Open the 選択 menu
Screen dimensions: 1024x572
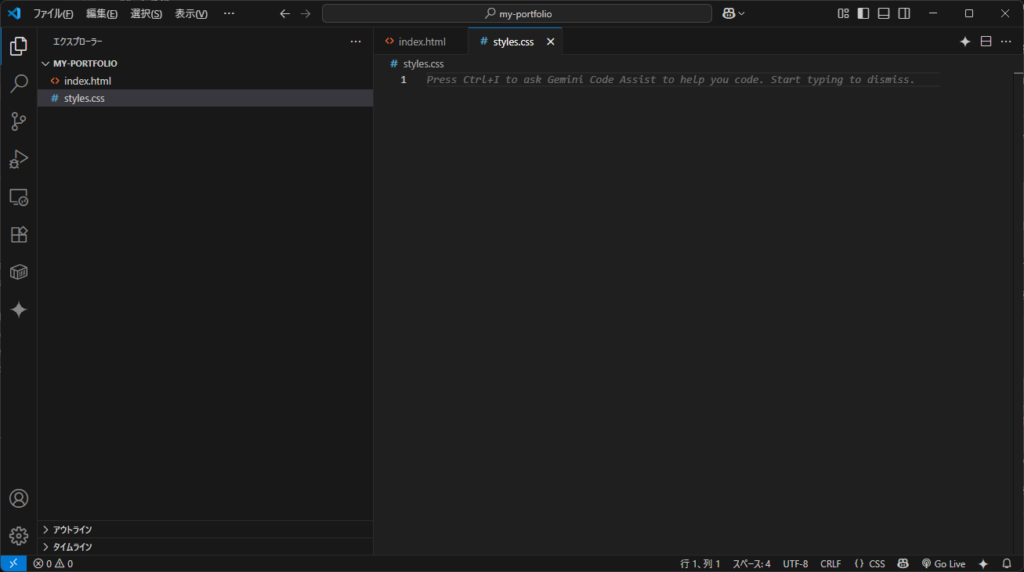pyautogui.click(x=146, y=13)
